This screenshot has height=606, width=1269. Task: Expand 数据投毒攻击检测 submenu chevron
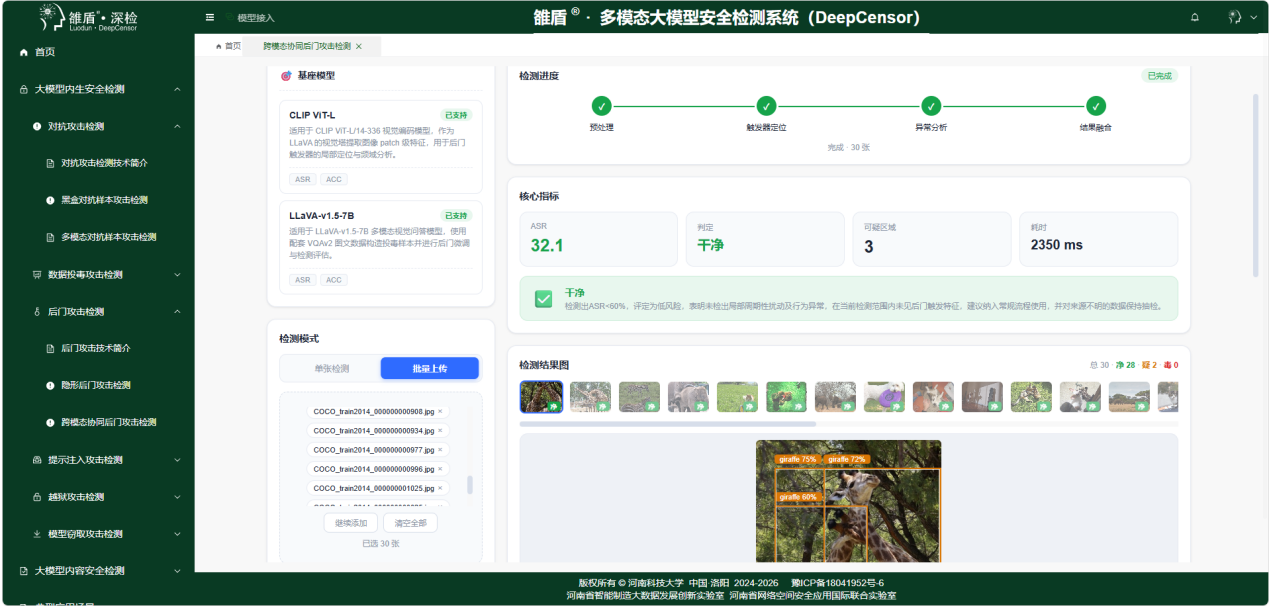coord(177,274)
